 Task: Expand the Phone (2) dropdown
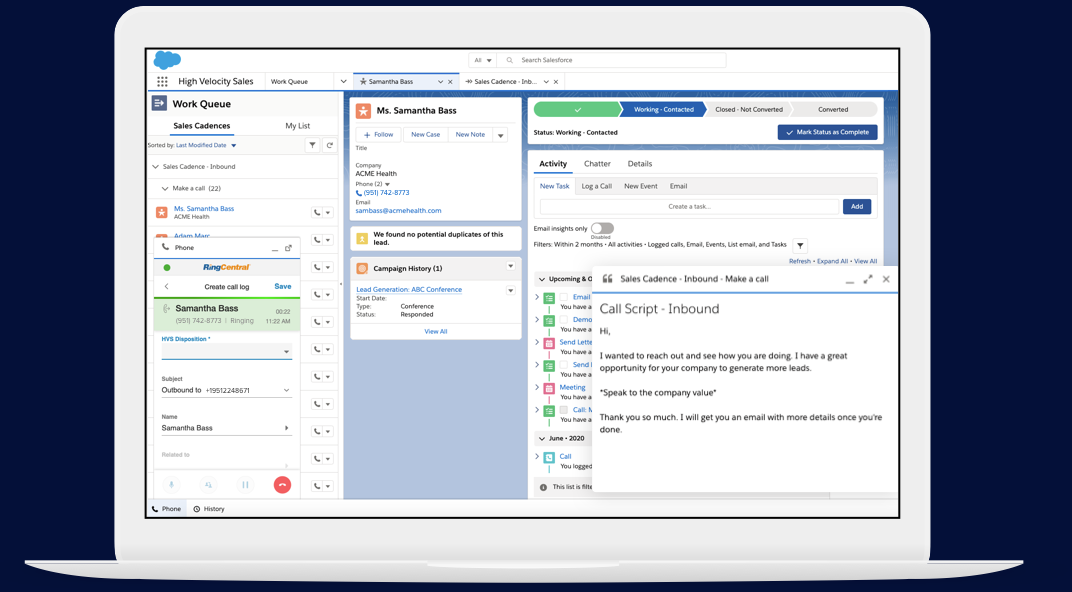[x=388, y=185]
